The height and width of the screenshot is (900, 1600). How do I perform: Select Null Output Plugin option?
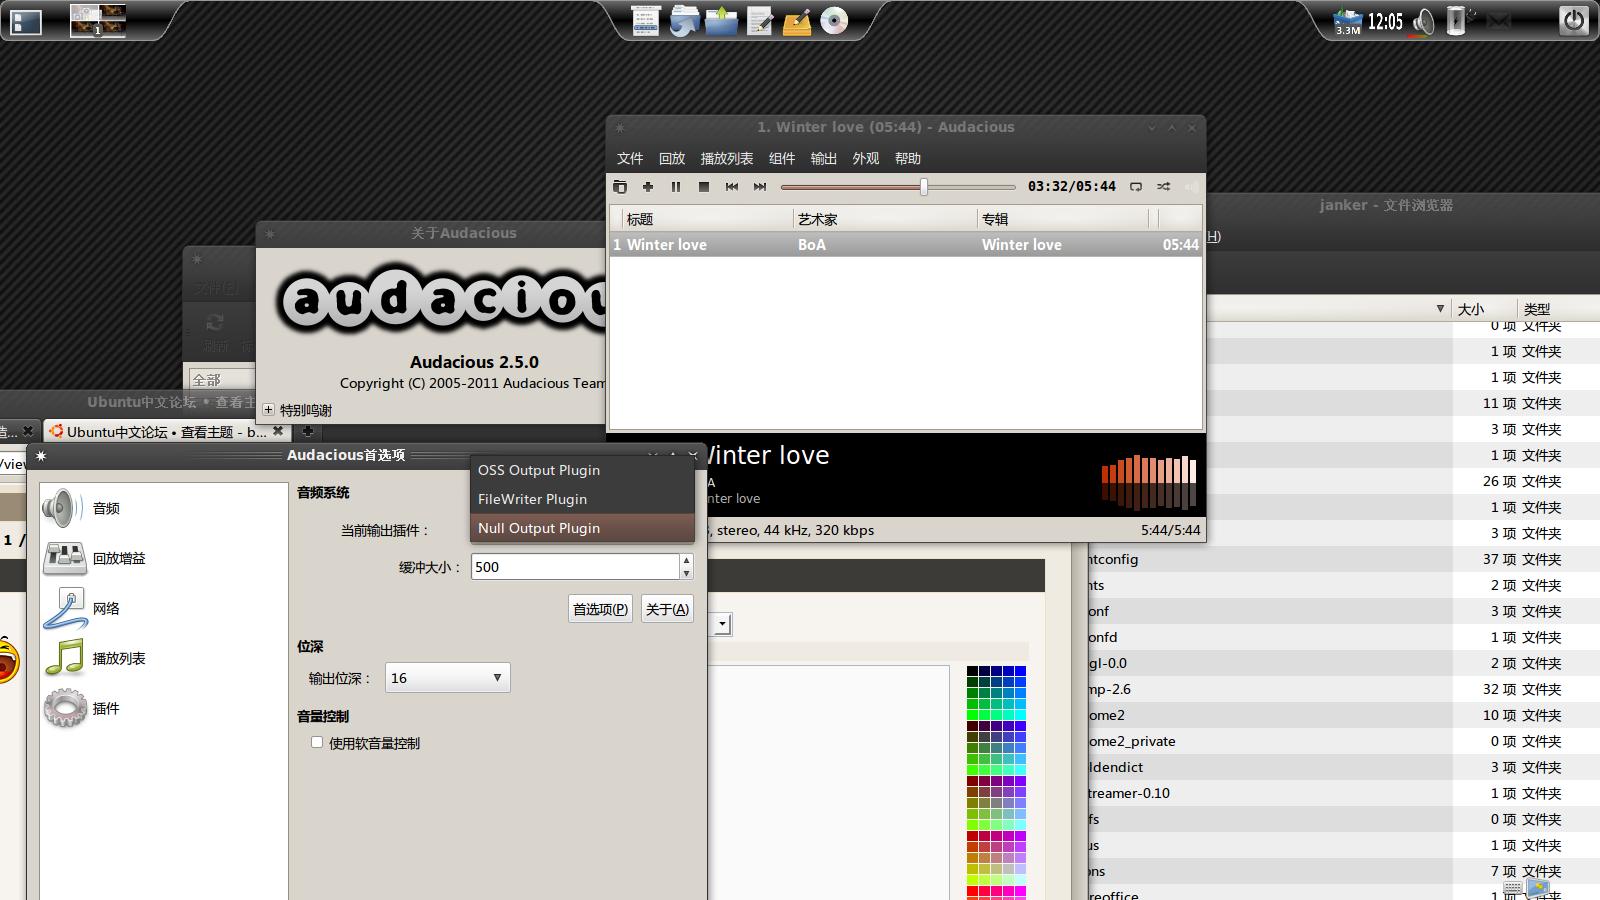[582, 528]
